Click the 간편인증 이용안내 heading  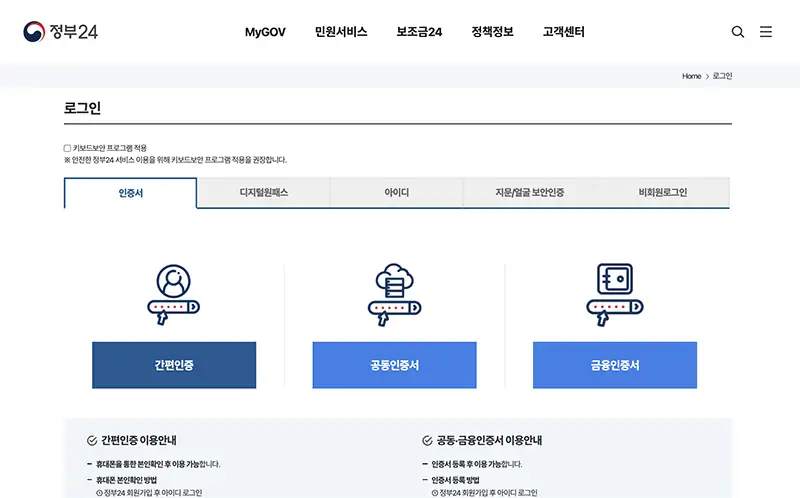139,440
